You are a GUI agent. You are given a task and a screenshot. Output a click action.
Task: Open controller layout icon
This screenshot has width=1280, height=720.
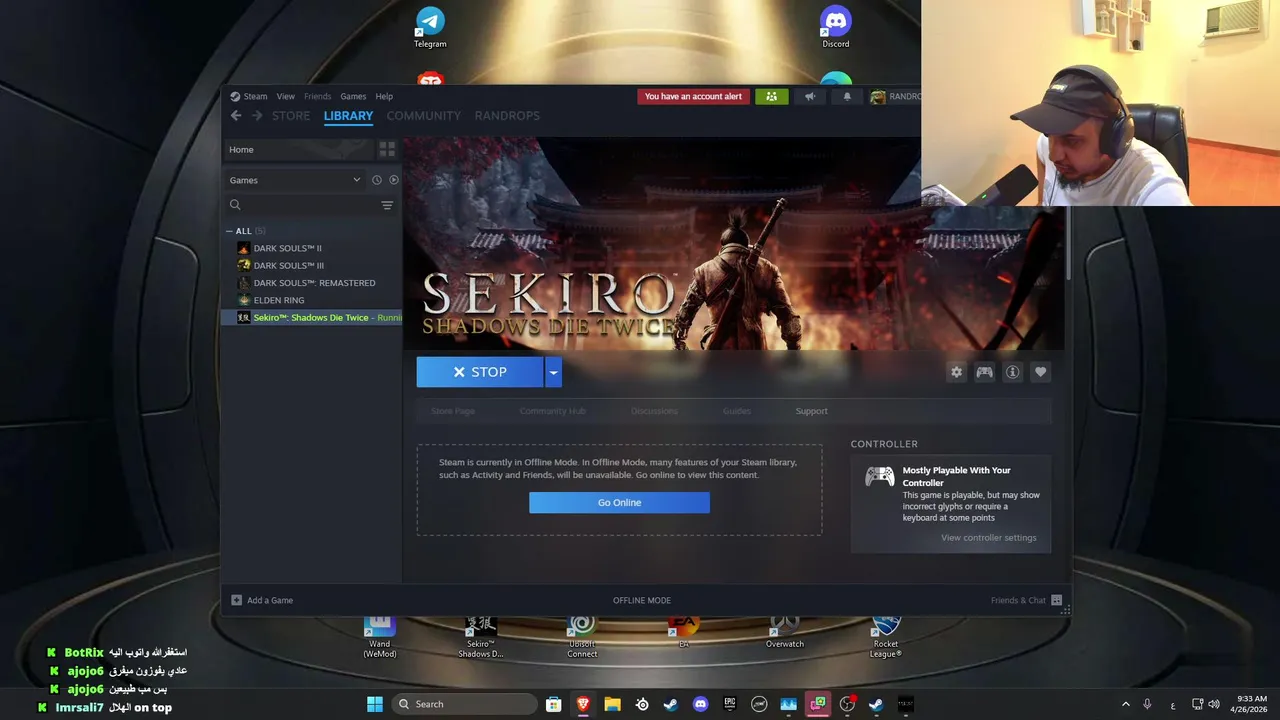[x=985, y=372]
